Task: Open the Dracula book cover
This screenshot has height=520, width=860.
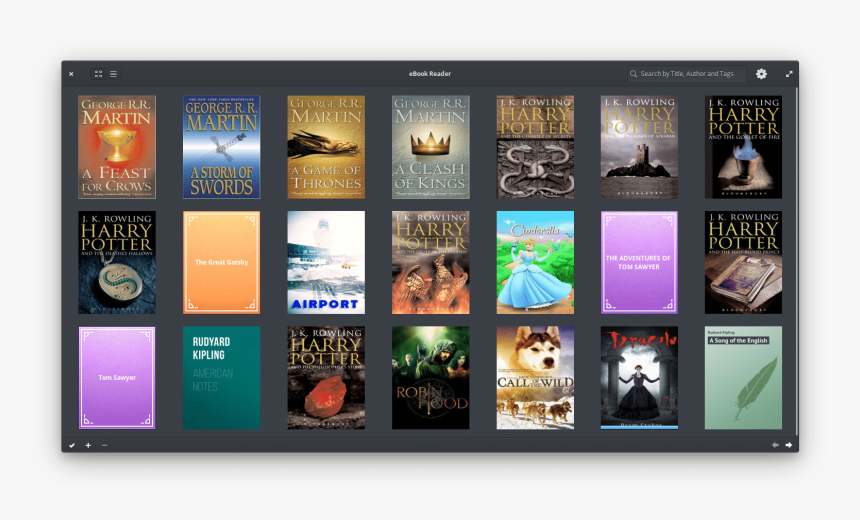Action: point(640,378)
